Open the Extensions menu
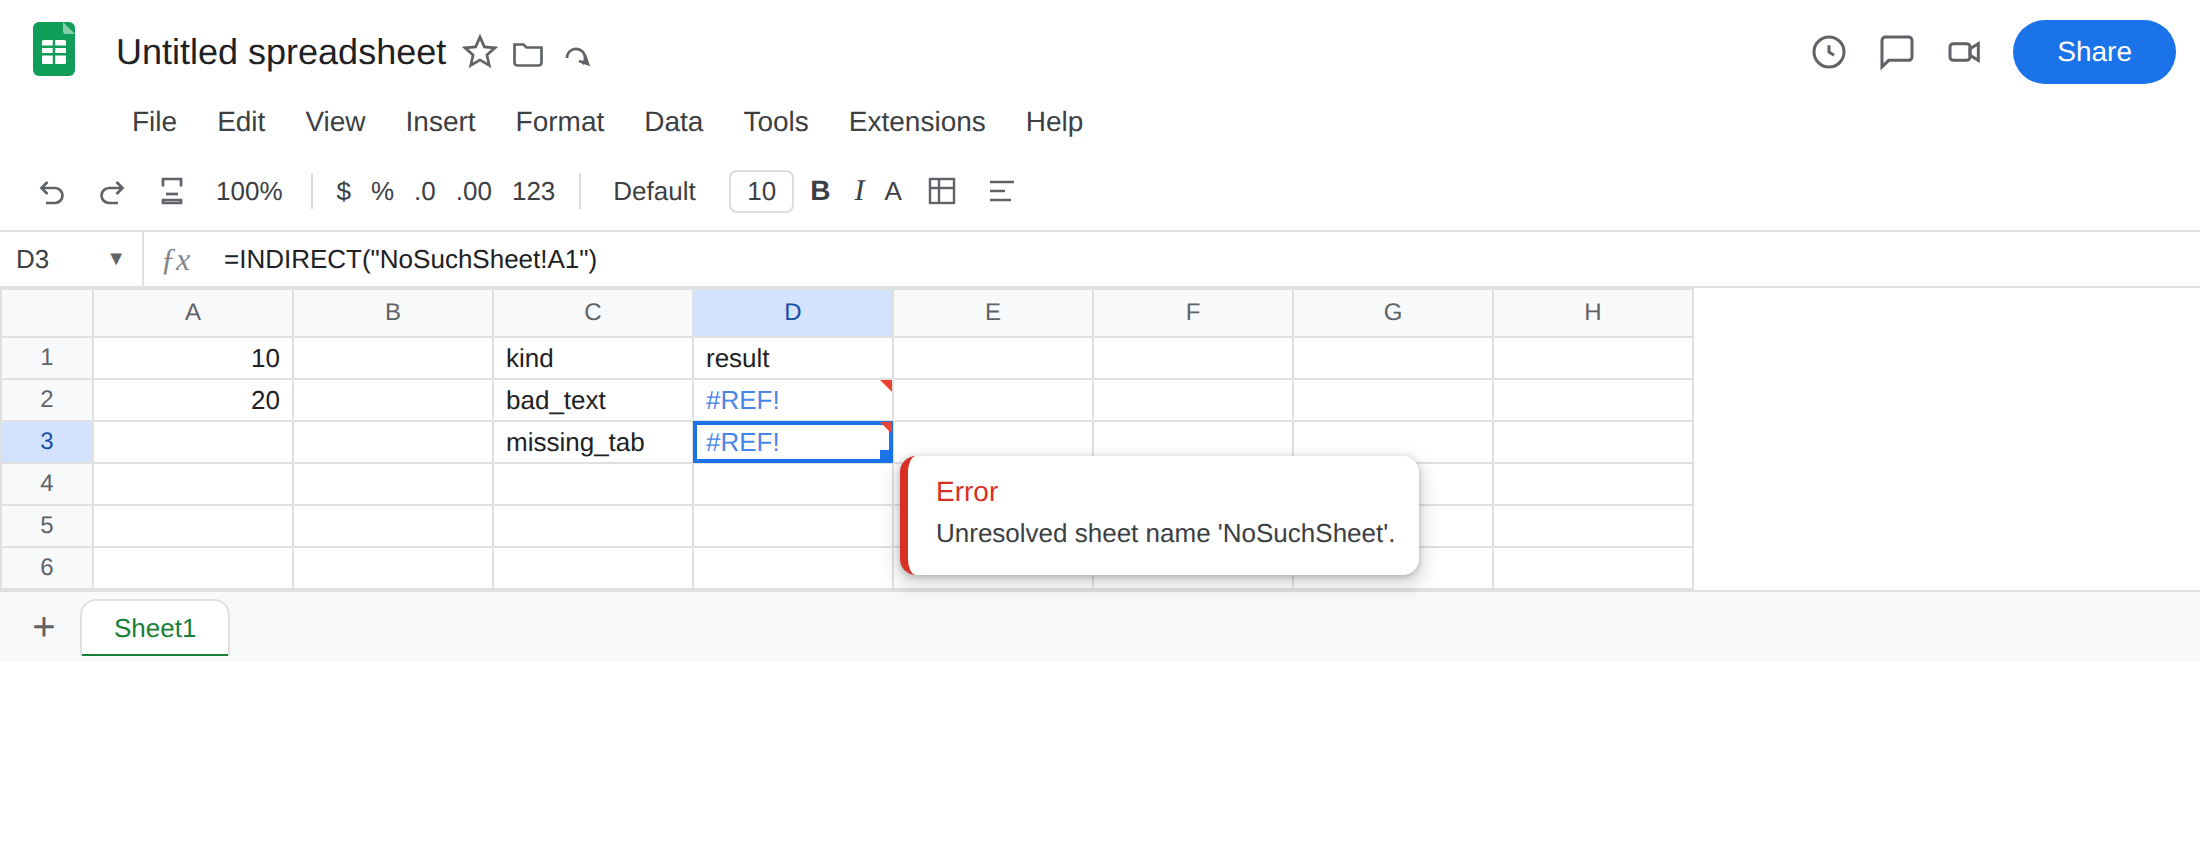 click(917, 121)
